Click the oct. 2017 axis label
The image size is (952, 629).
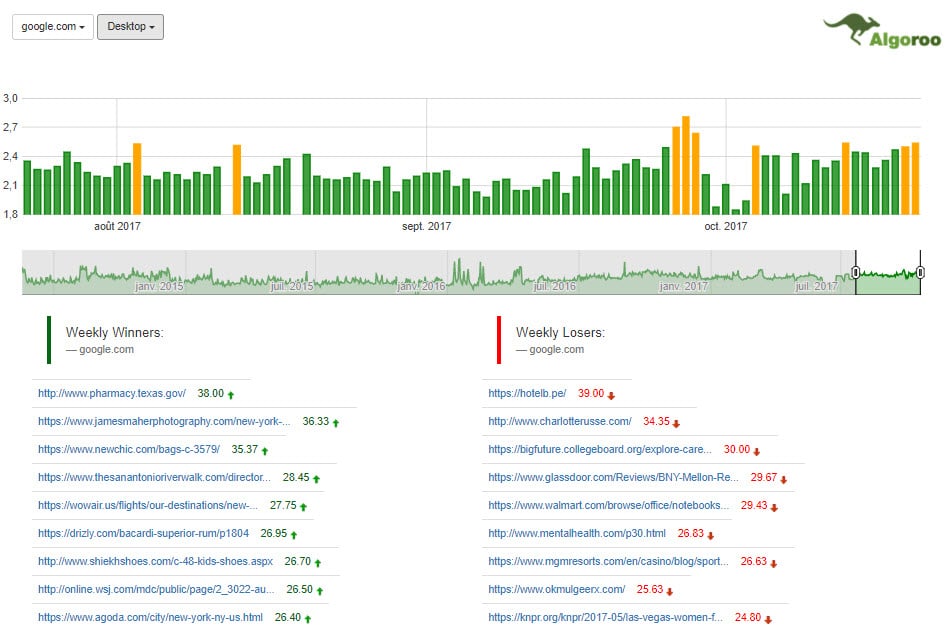click(726, 226)
